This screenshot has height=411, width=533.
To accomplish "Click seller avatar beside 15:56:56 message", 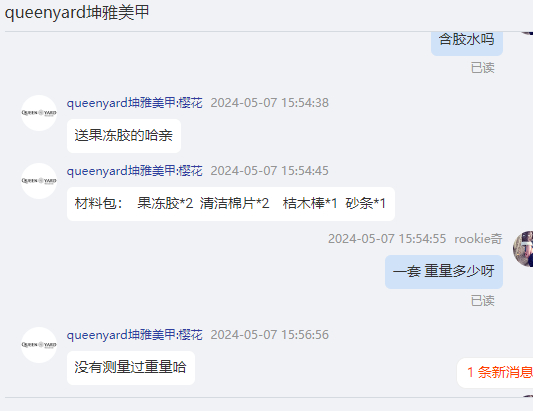I will pos(39,345).
